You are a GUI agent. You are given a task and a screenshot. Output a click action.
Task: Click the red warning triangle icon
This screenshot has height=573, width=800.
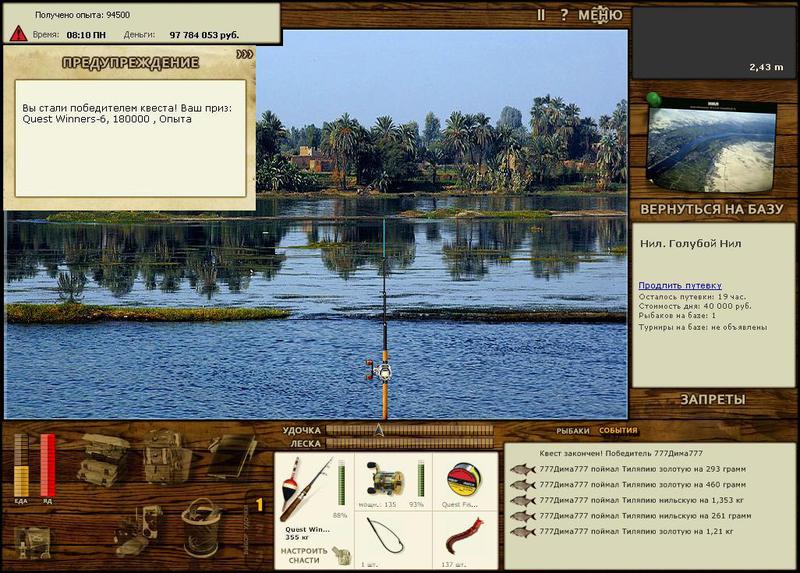click(18, 34)
